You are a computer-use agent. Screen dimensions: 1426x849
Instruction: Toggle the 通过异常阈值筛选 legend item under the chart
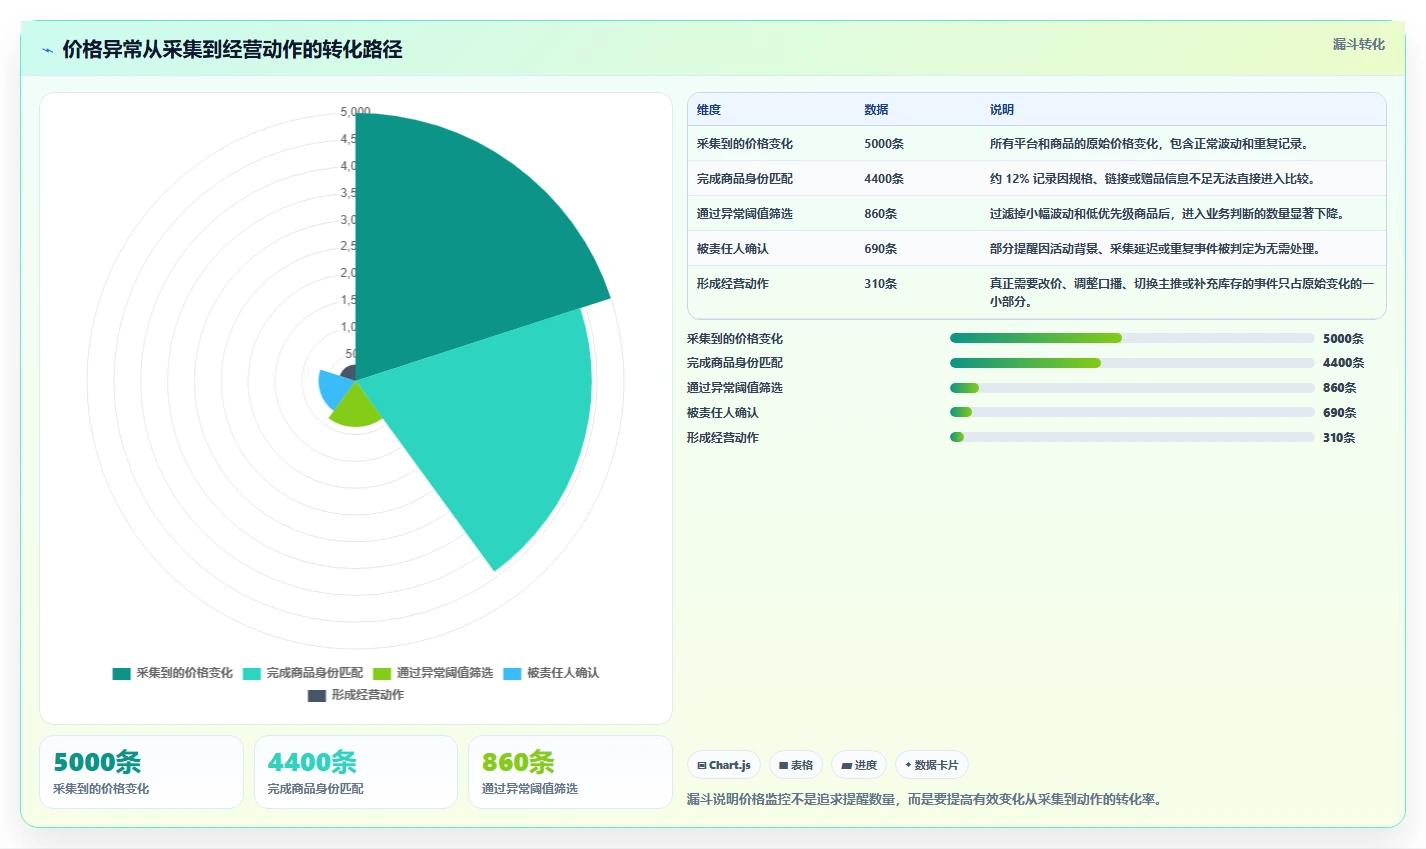(433, 673)
